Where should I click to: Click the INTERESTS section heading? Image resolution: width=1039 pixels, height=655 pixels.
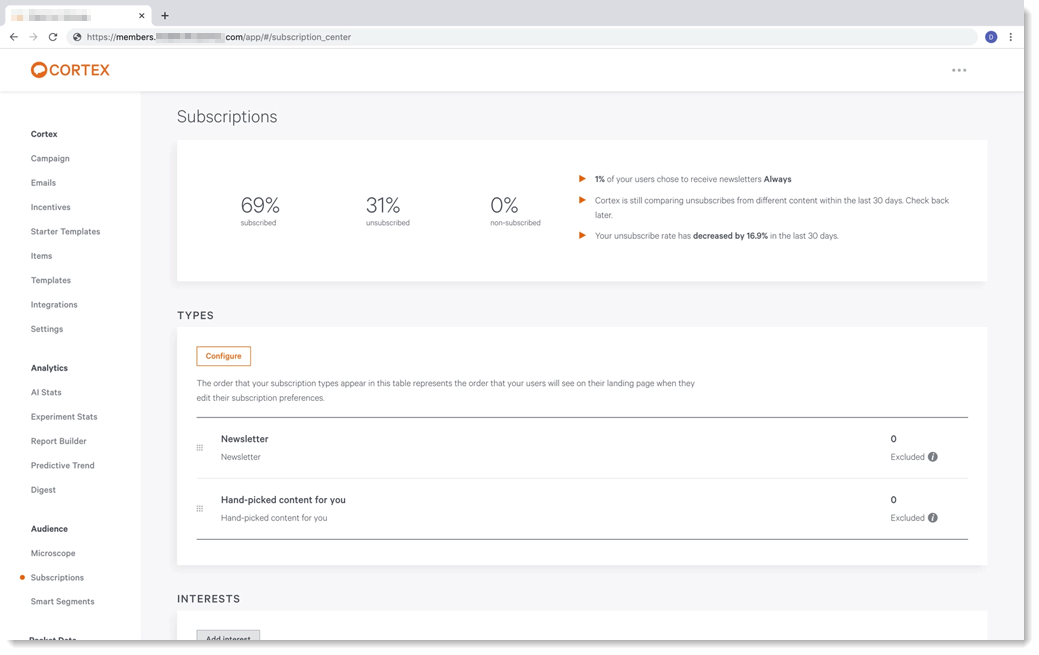[x=209, y=599]
